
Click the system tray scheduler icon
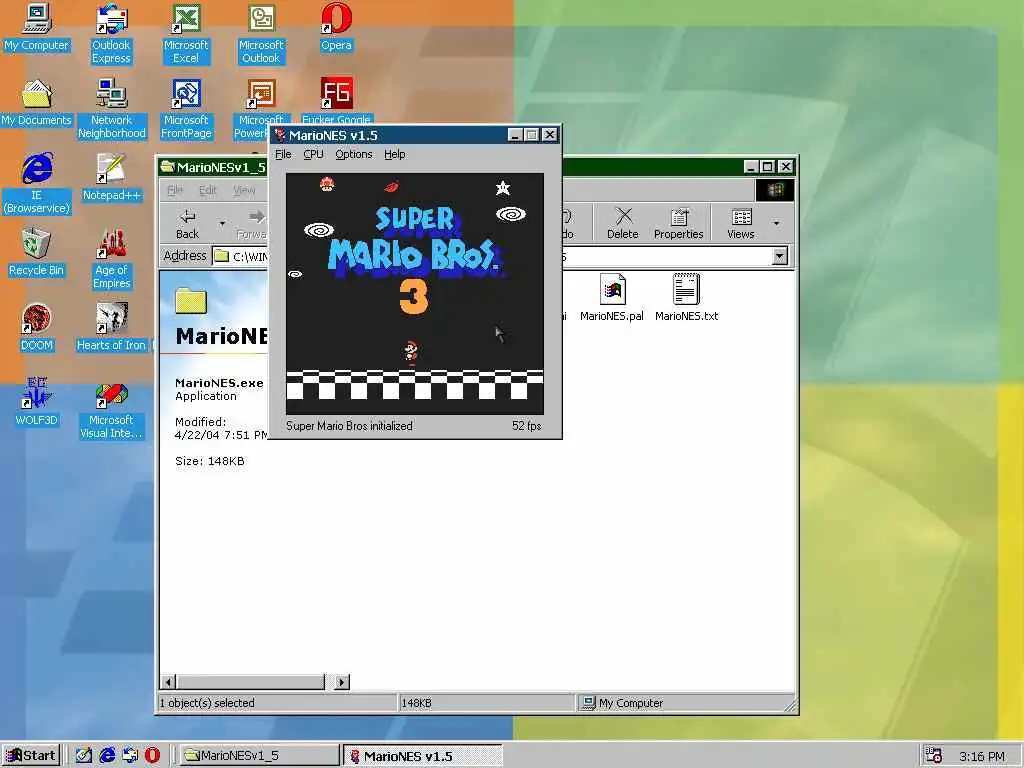coord(933,756)
